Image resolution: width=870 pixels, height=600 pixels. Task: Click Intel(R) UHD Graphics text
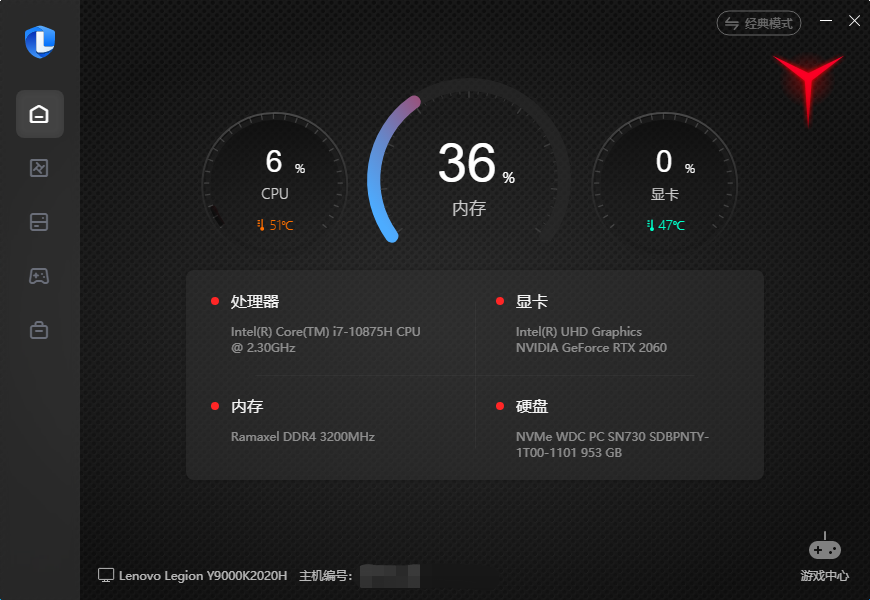click(x=579, y=331)
